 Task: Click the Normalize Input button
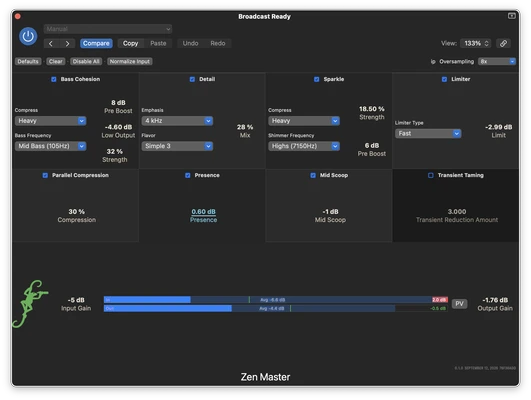pyautogui.click(x=129, y=61)
